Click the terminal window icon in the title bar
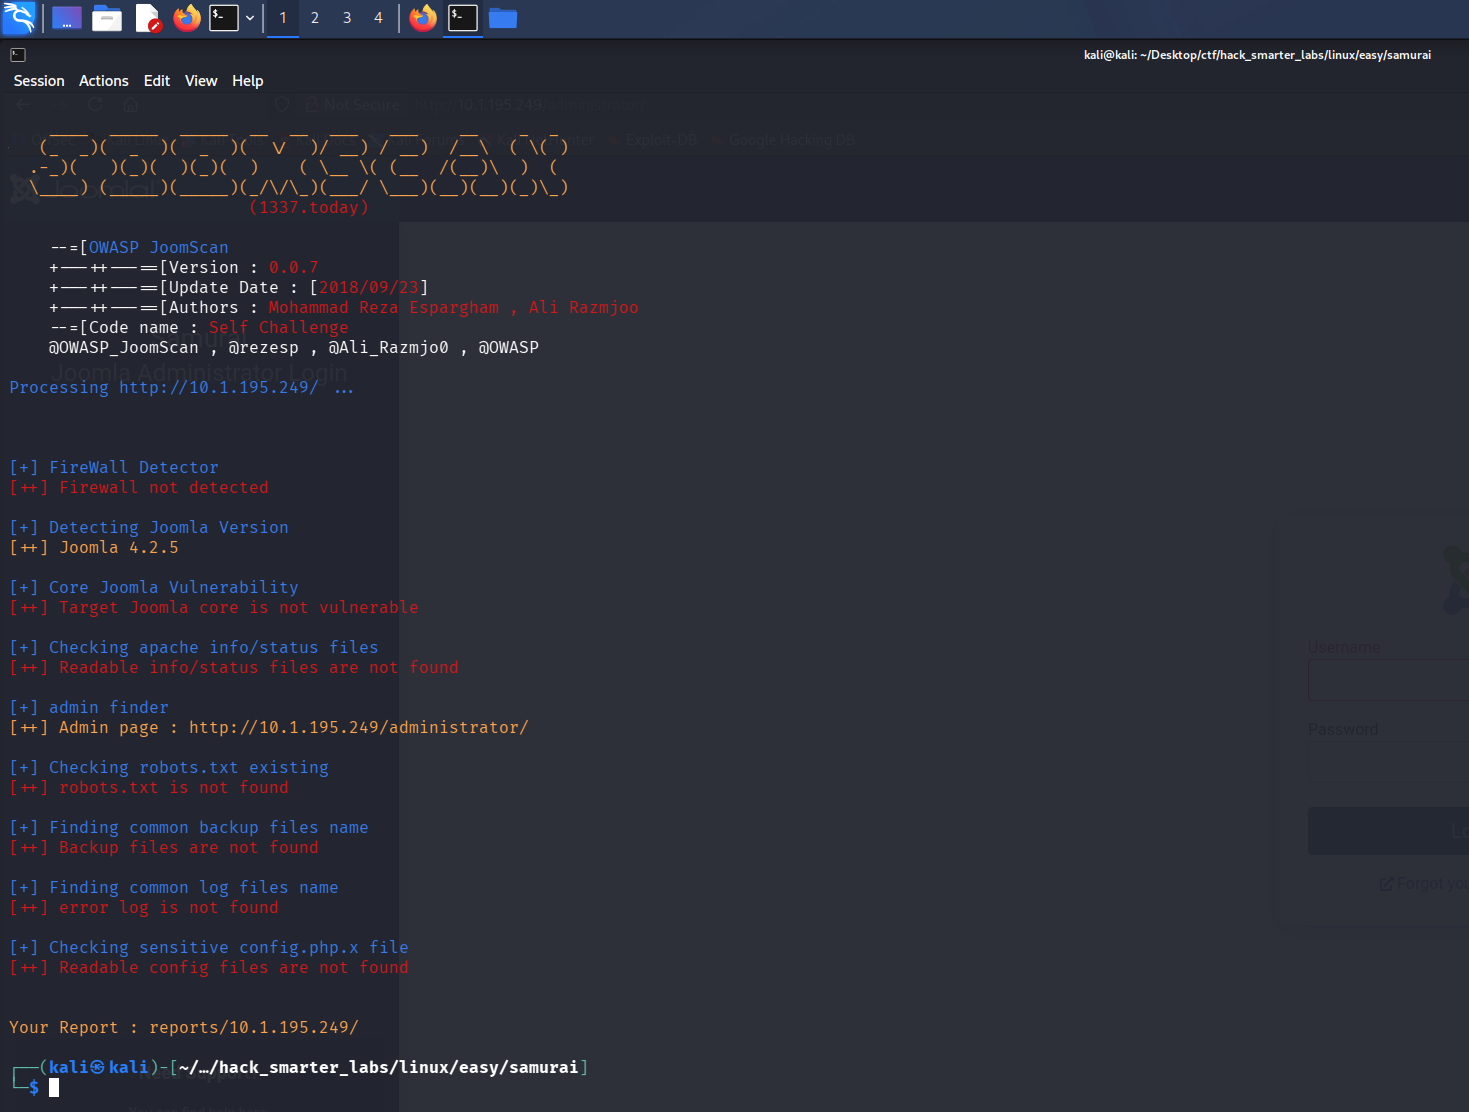 (x=18, y=55)
